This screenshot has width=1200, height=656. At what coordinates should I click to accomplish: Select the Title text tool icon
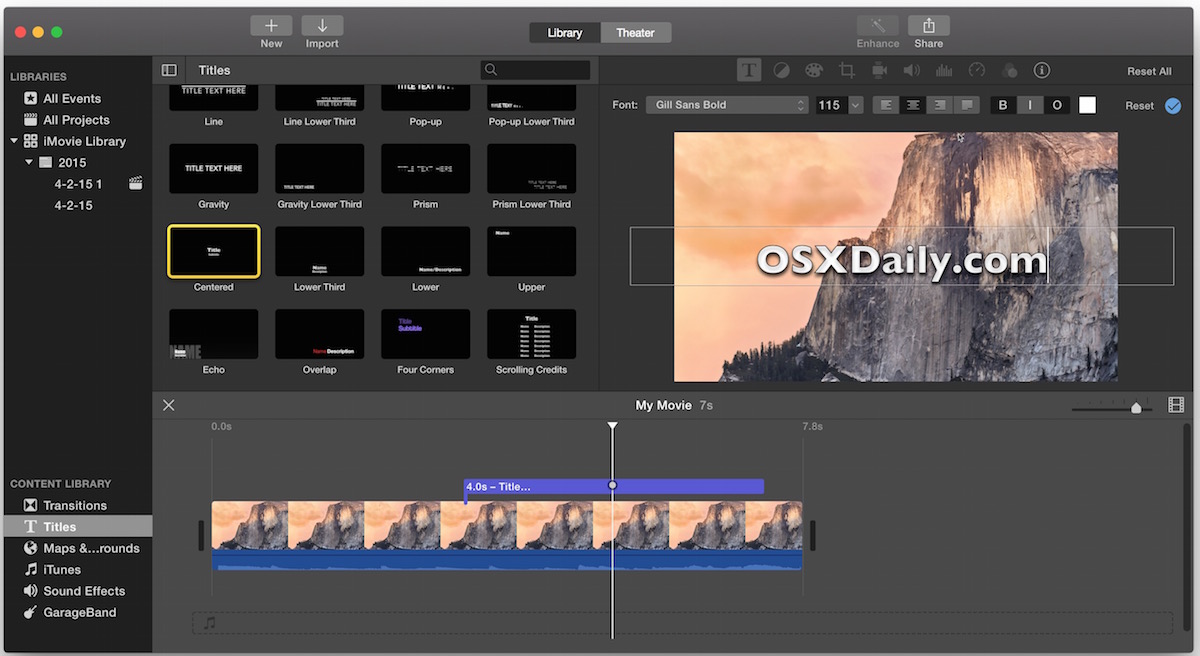pos(748,70)
